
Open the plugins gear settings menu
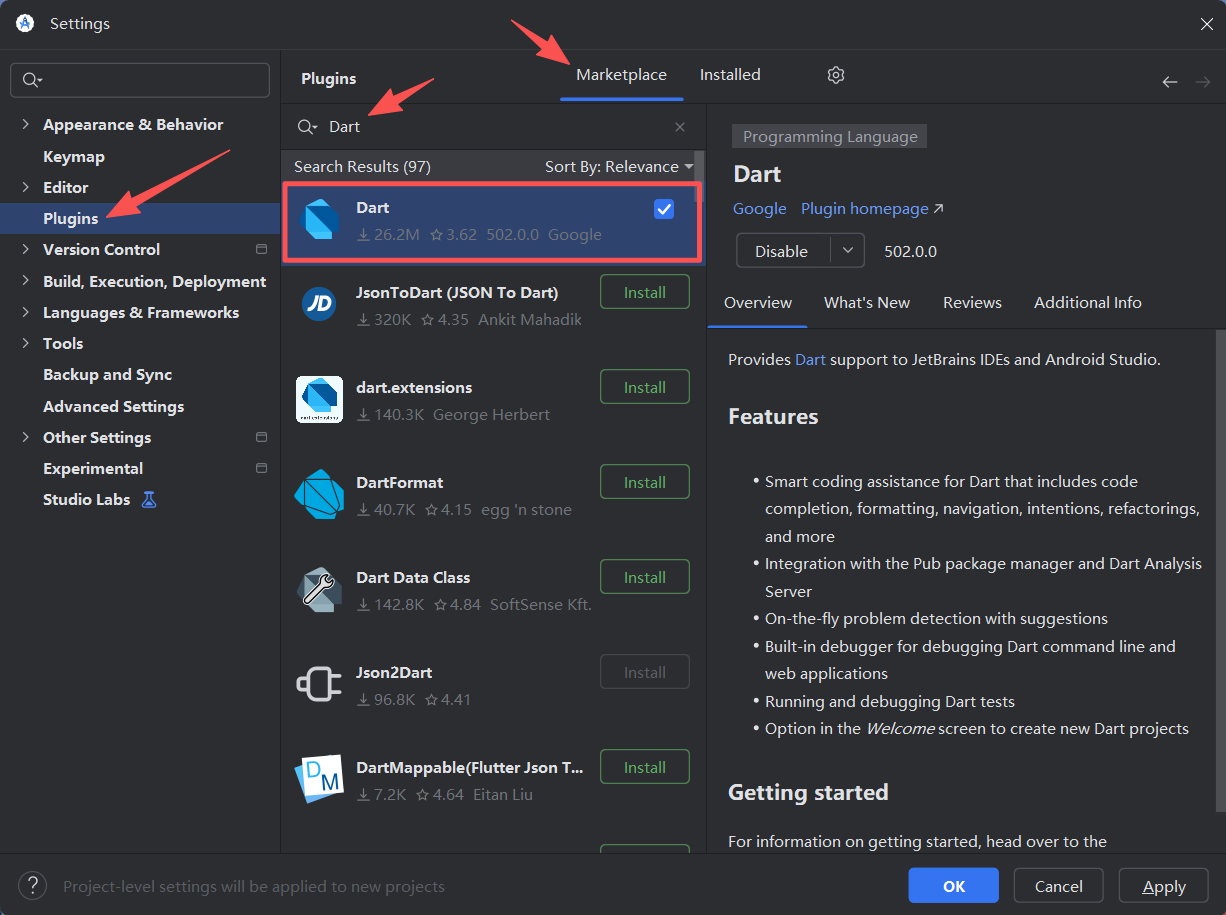tap(836, 75)
